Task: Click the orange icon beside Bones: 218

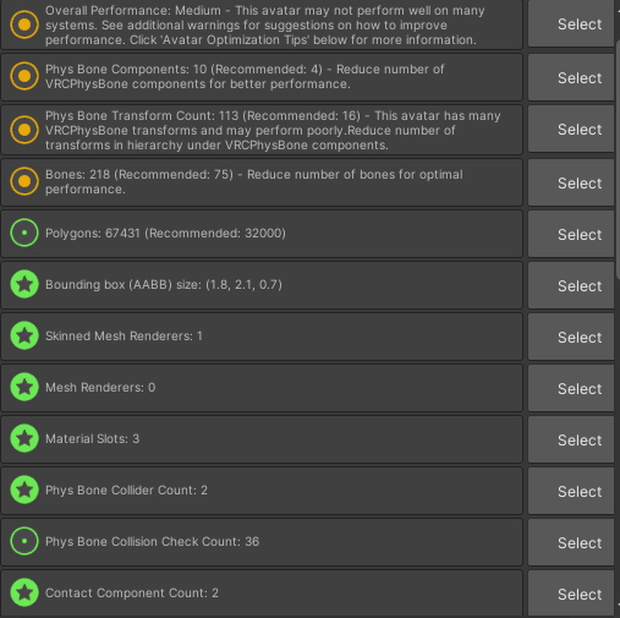Action: point(25,181)
